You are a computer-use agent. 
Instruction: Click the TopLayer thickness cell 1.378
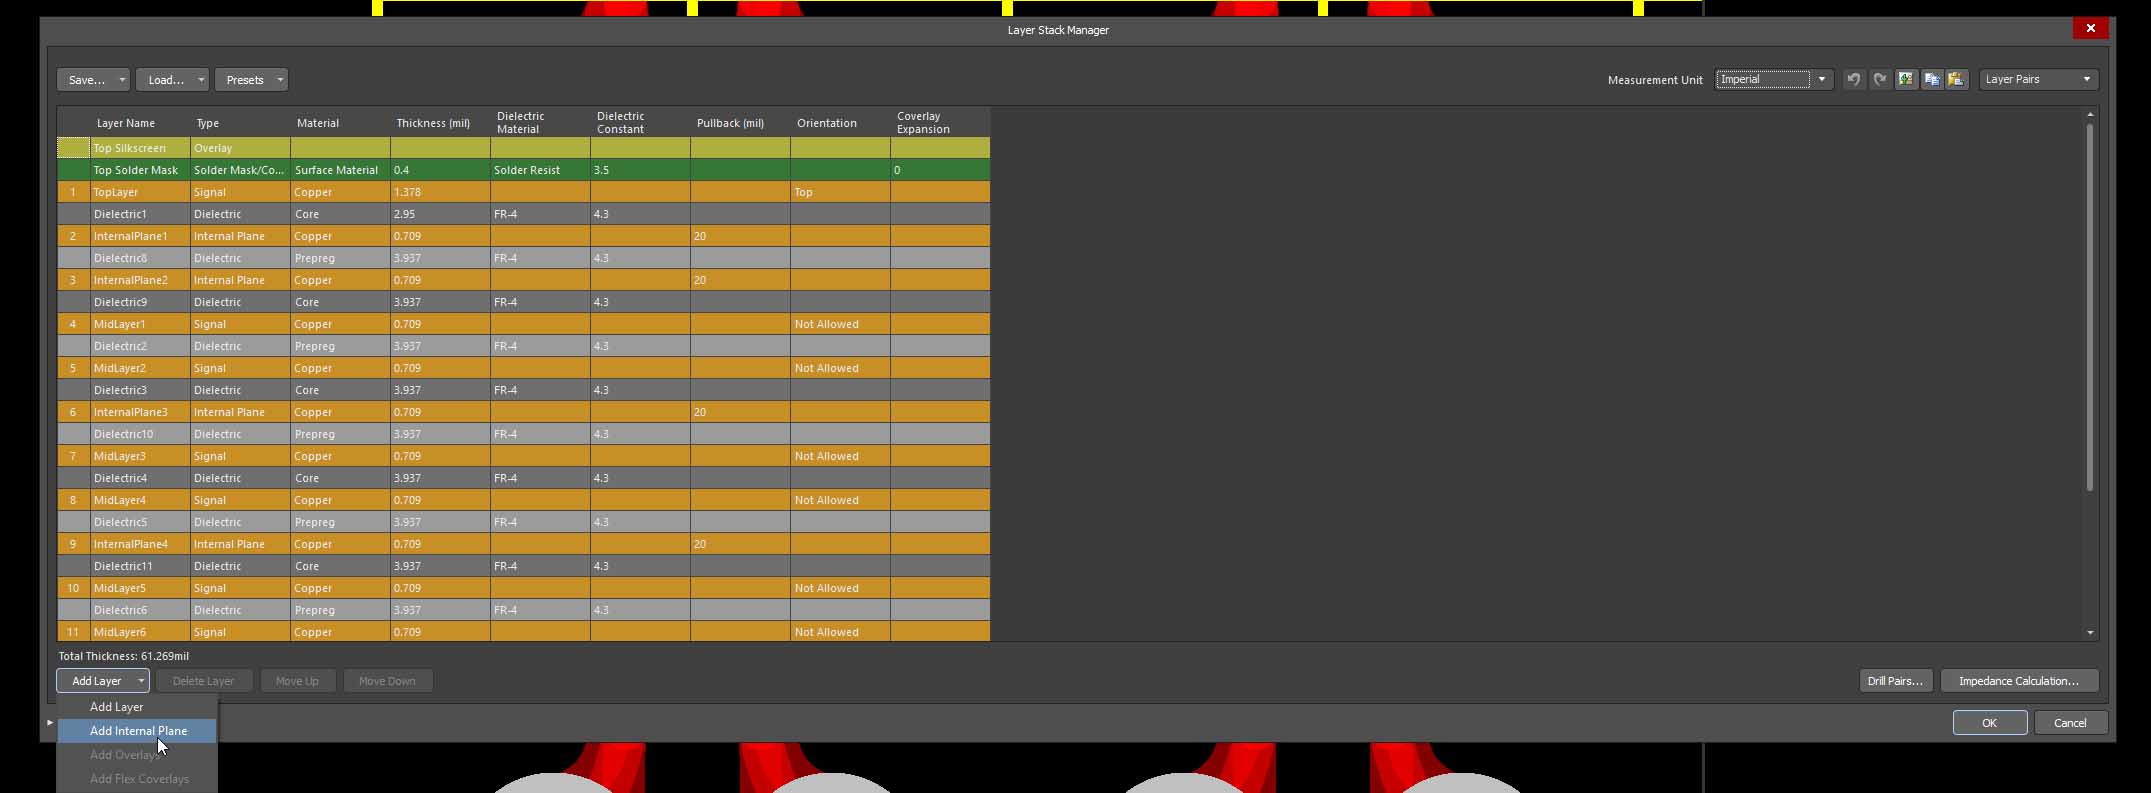tap(438, 192)
